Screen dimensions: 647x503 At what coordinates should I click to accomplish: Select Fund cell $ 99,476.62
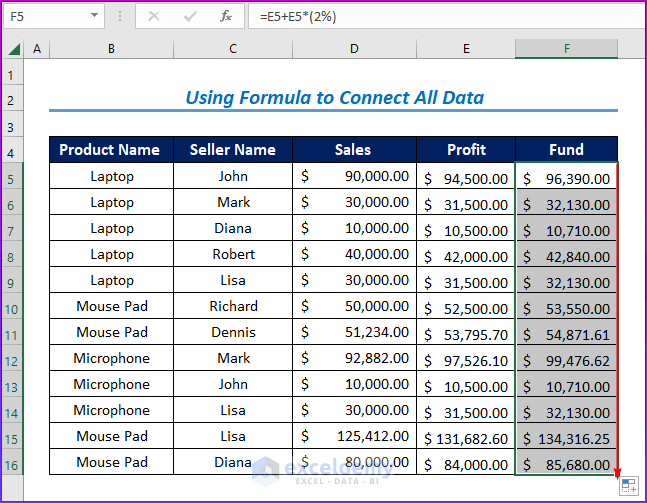click(566, 358)
